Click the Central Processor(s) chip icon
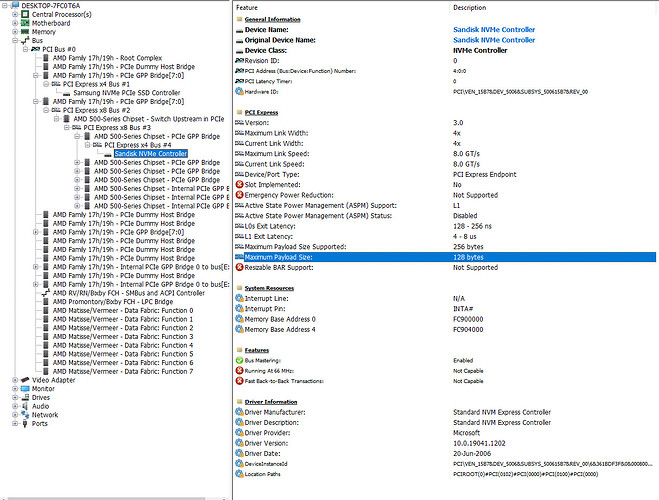 (x=25, y=14)
